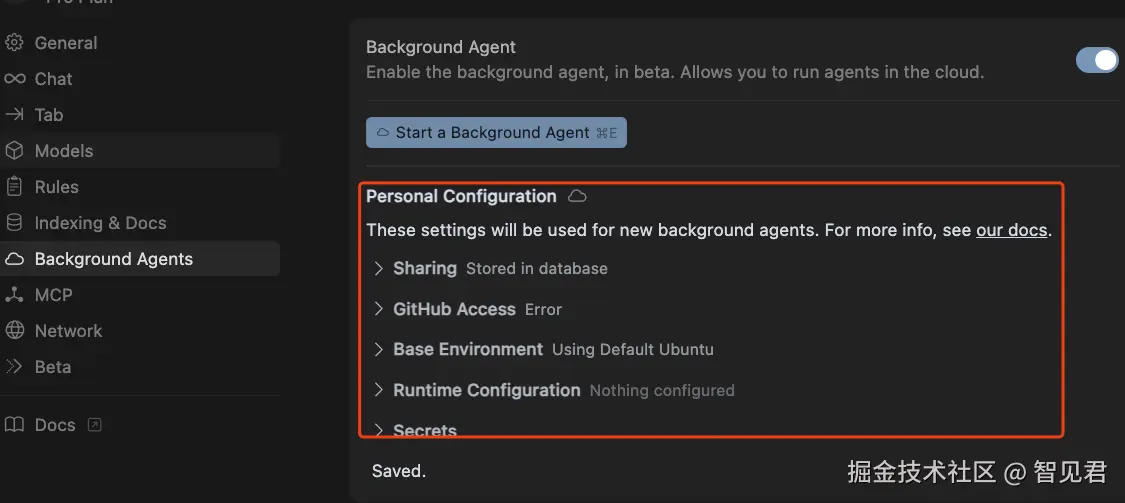The height and width of the screenshot is (503, 1125).
Task: Click the Indexing & Docs database icon
Action: pyautogui.click(x=14, y=223)
